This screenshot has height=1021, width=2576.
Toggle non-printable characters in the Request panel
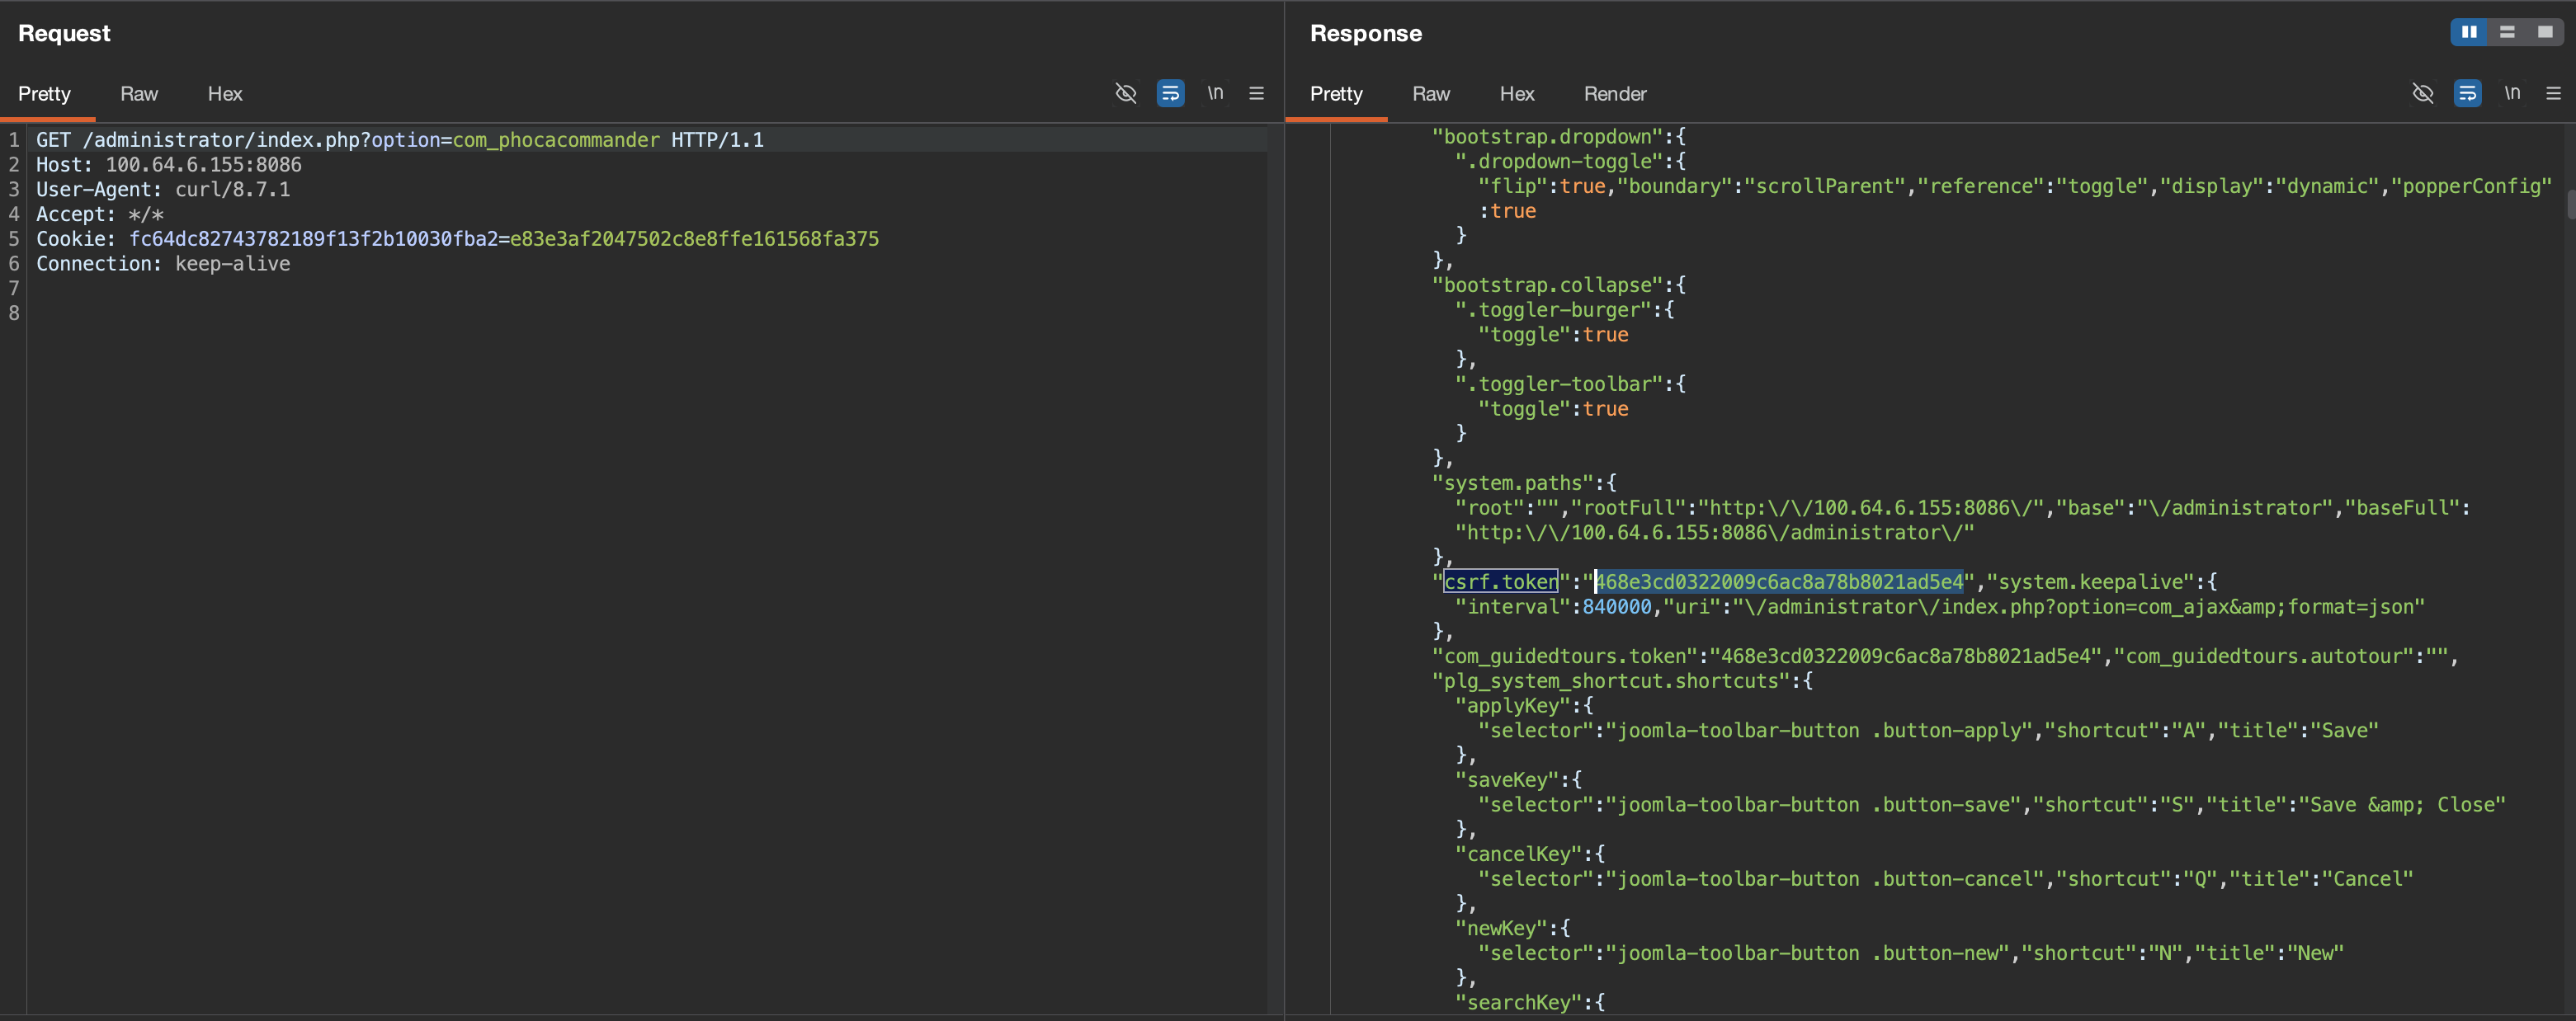coord(1126,93)
